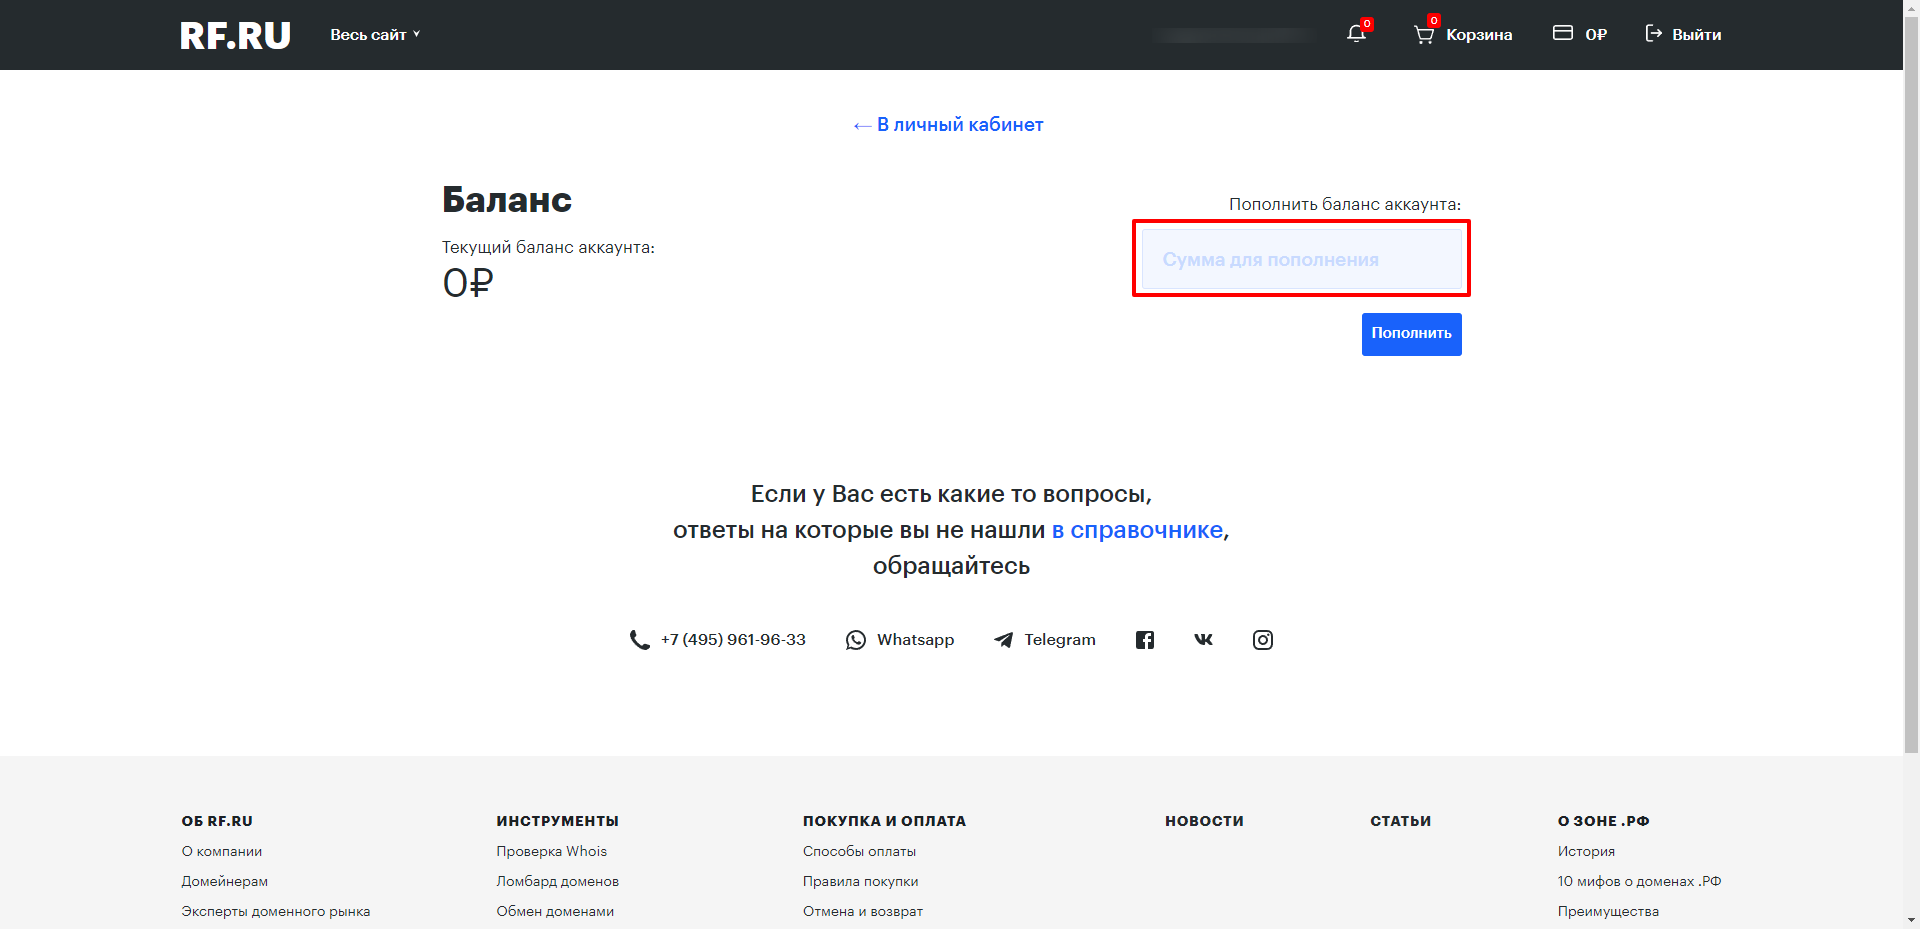Expand the "Весь сайт" dropdown
This screenshot has height=929, width=1920.
pos(375,35)
